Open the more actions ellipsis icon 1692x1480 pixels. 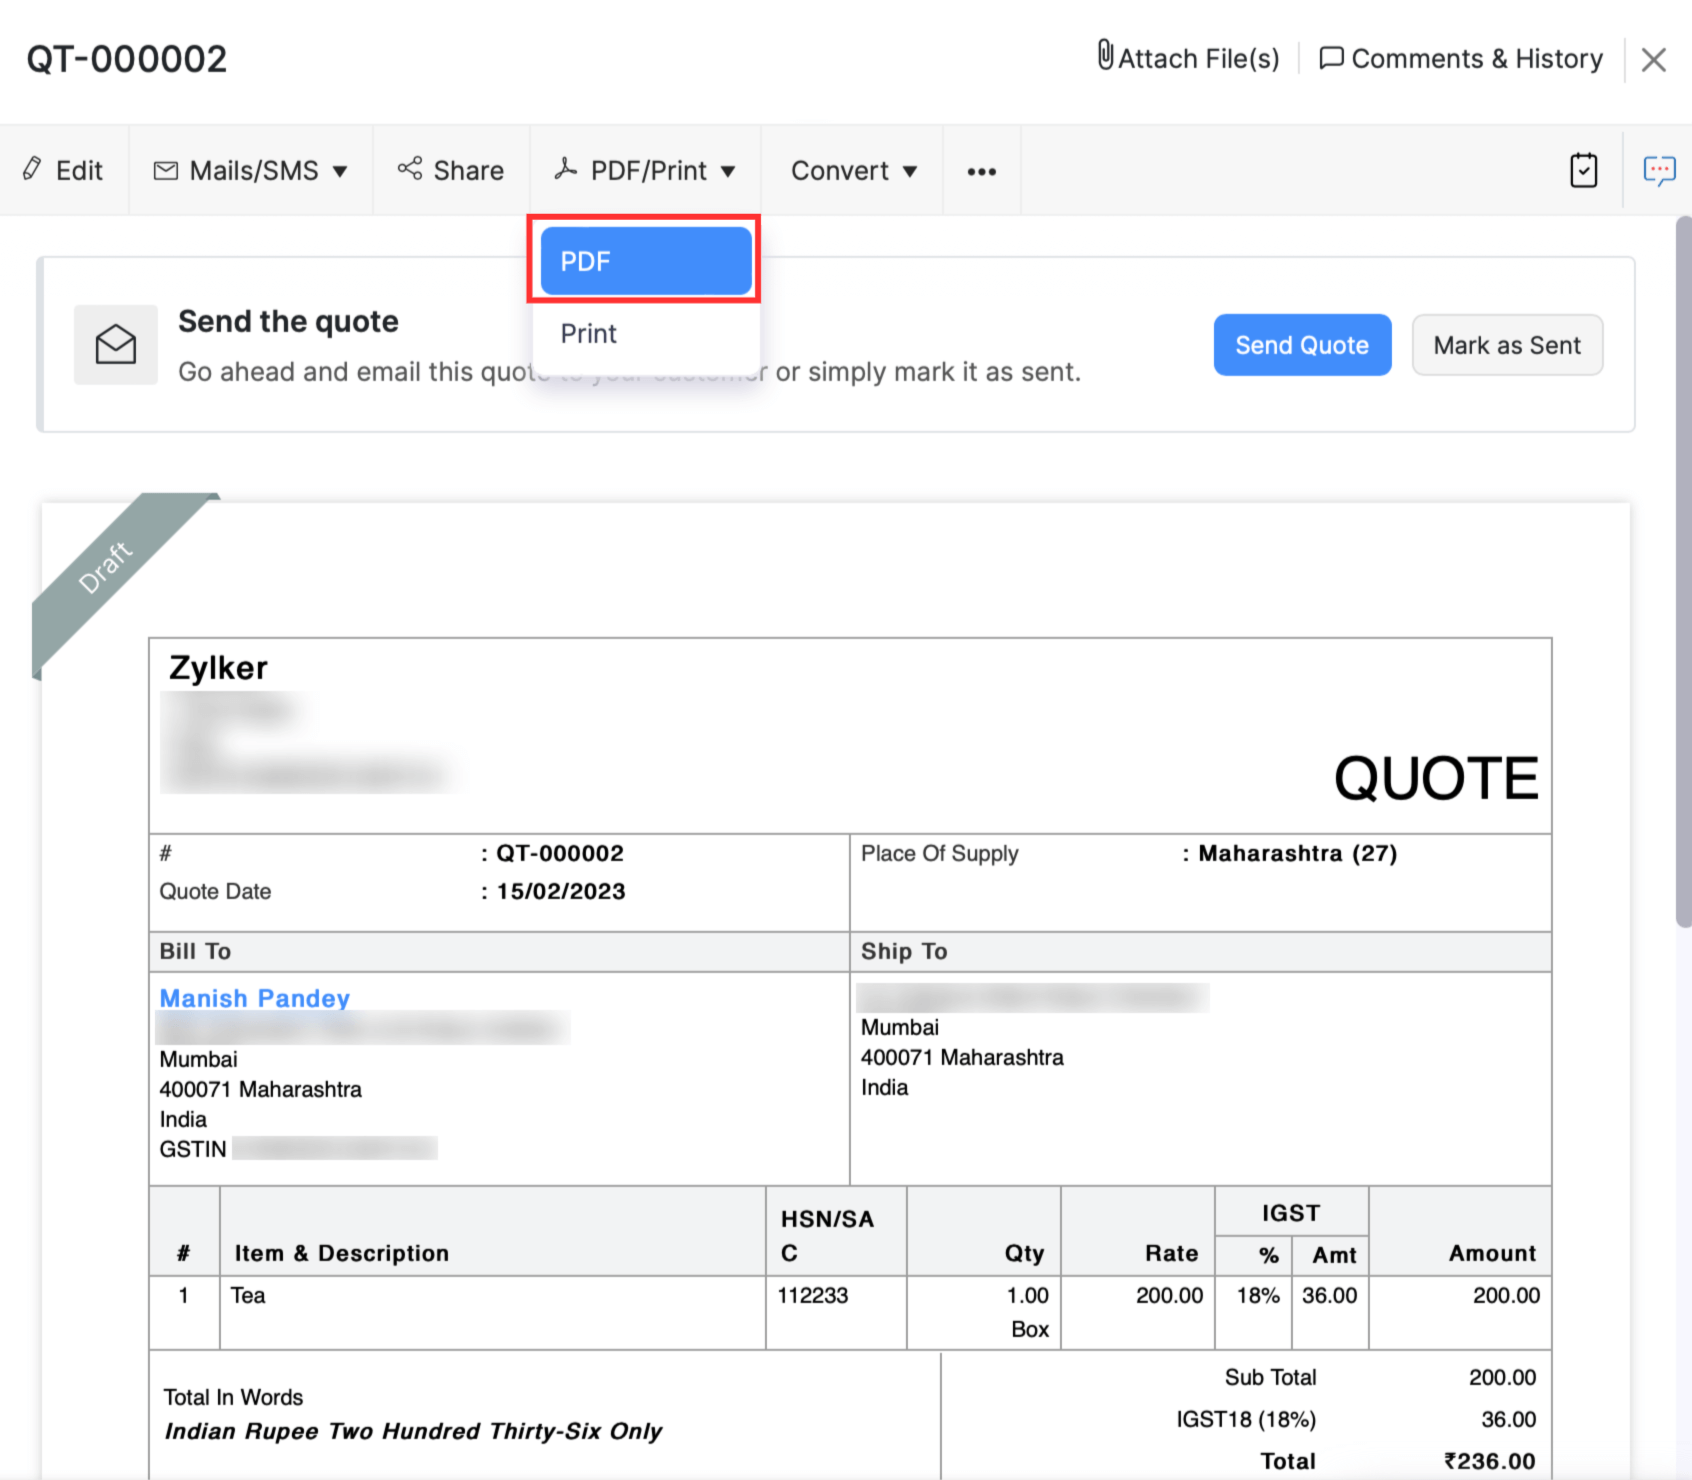[x=981, y=171]
